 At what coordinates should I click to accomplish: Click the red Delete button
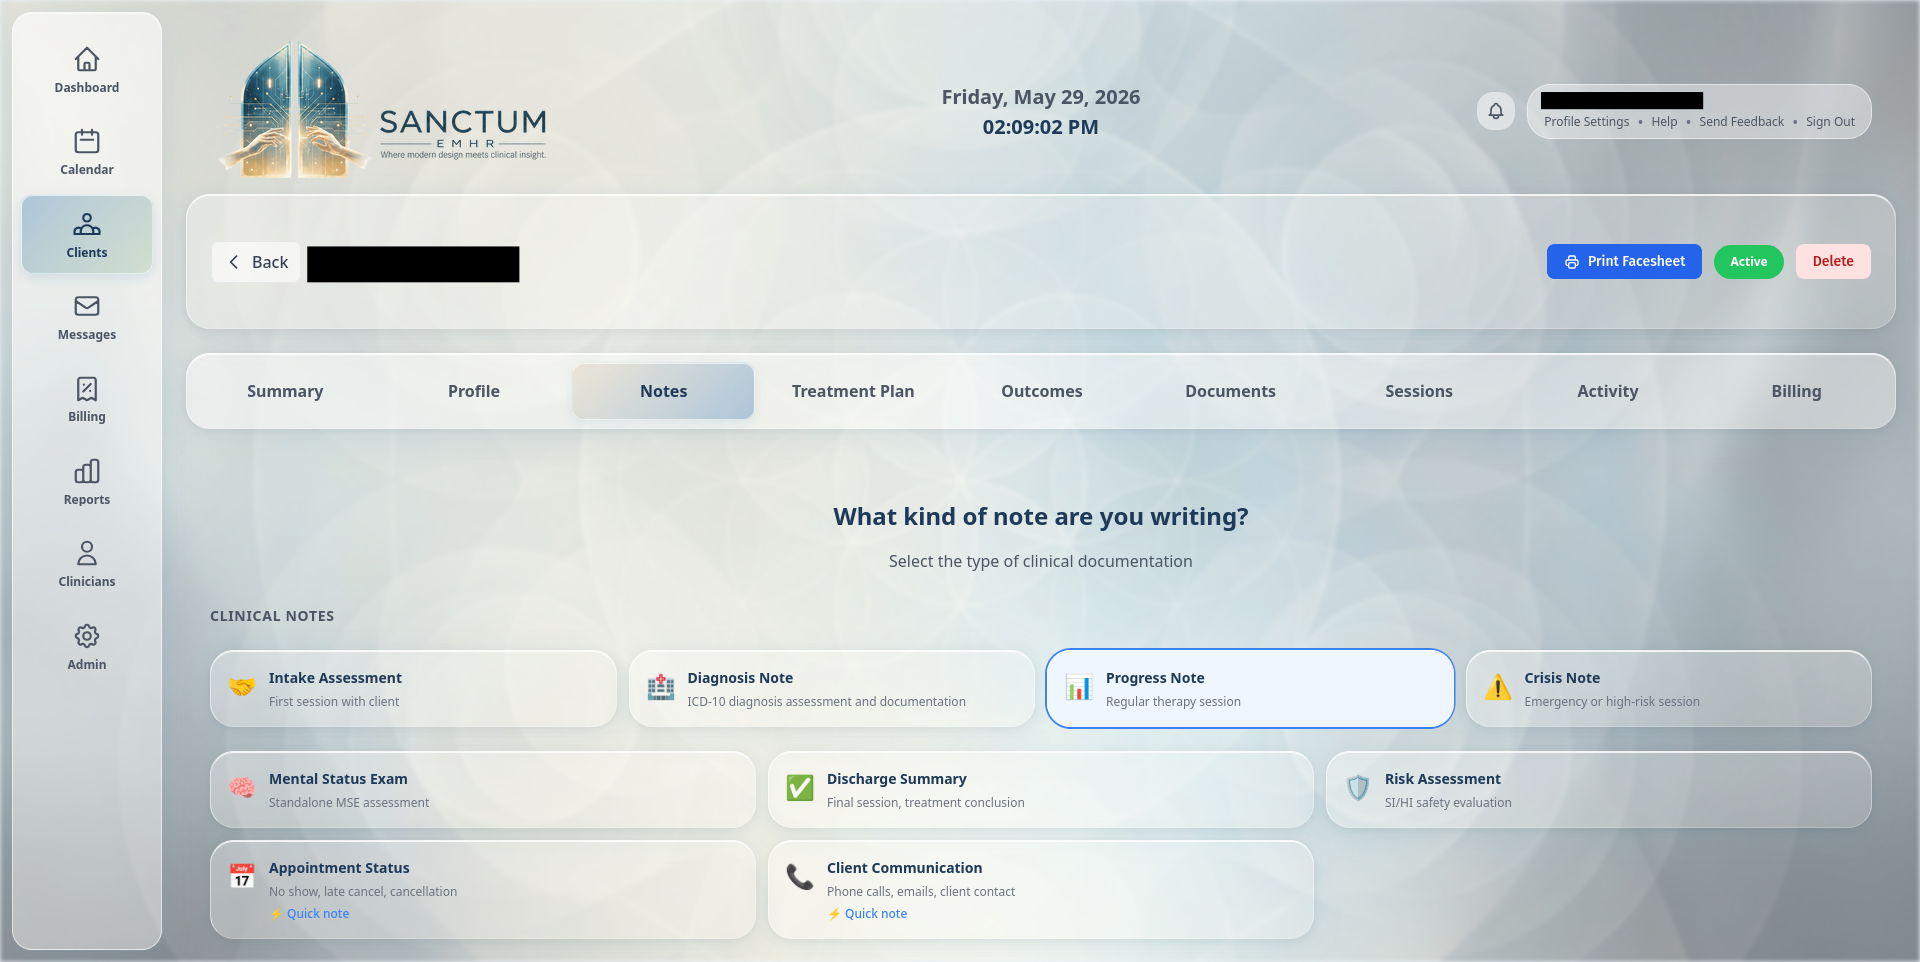click(x=1833, y=262)
